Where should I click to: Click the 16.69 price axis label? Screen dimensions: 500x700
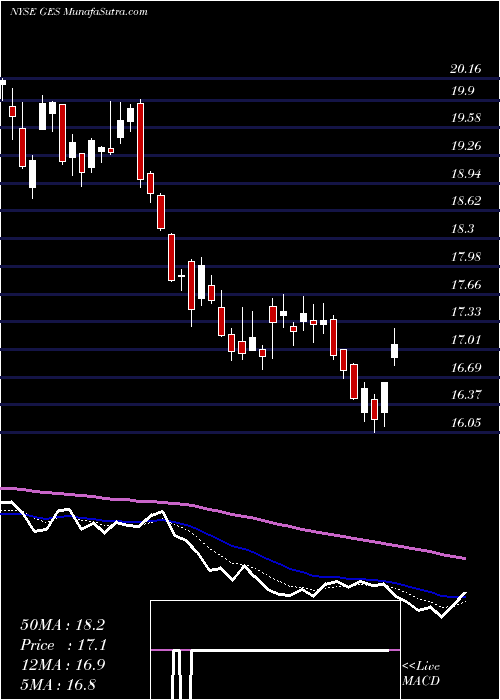(466, 368)
